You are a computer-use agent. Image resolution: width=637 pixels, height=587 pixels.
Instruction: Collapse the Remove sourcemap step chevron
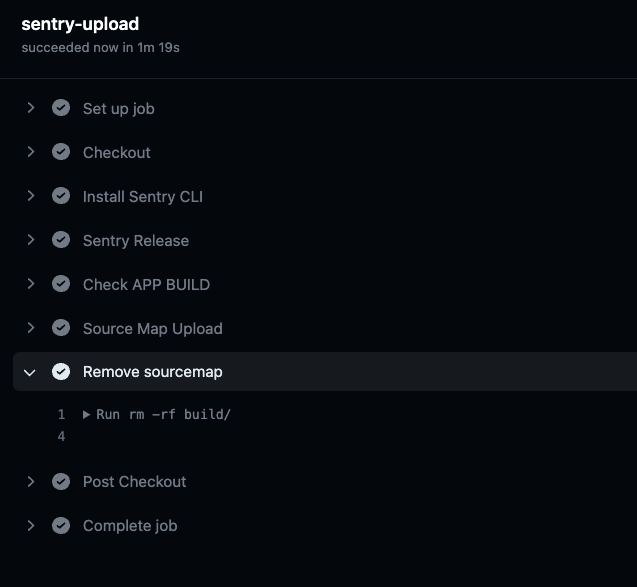point(30,373)
